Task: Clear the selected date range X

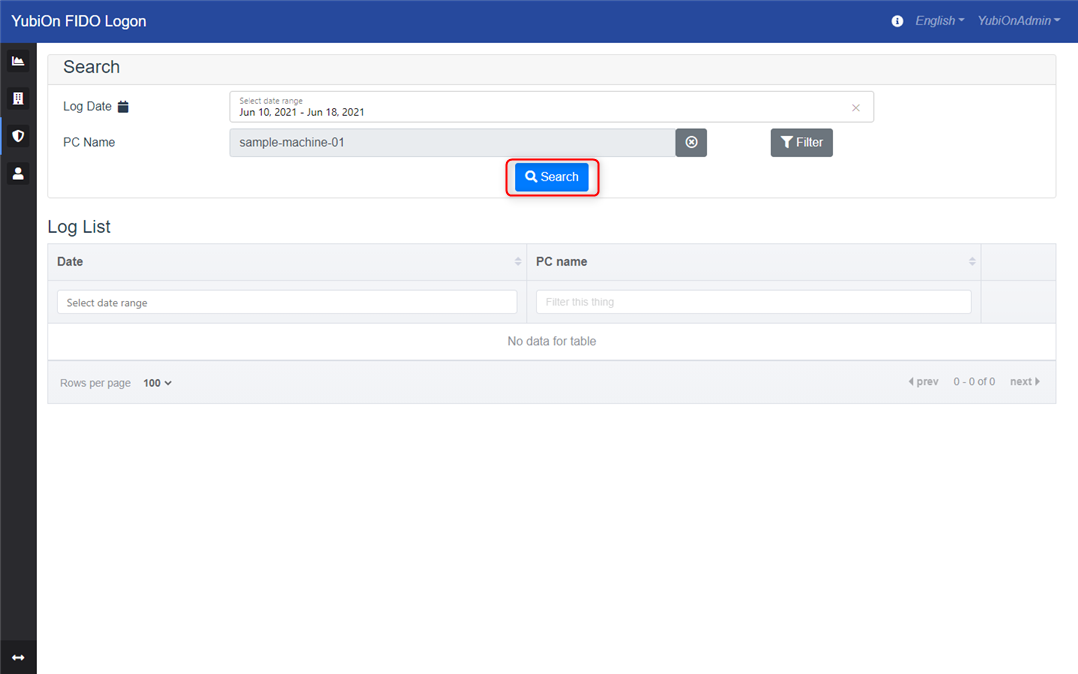Action: 856,108
